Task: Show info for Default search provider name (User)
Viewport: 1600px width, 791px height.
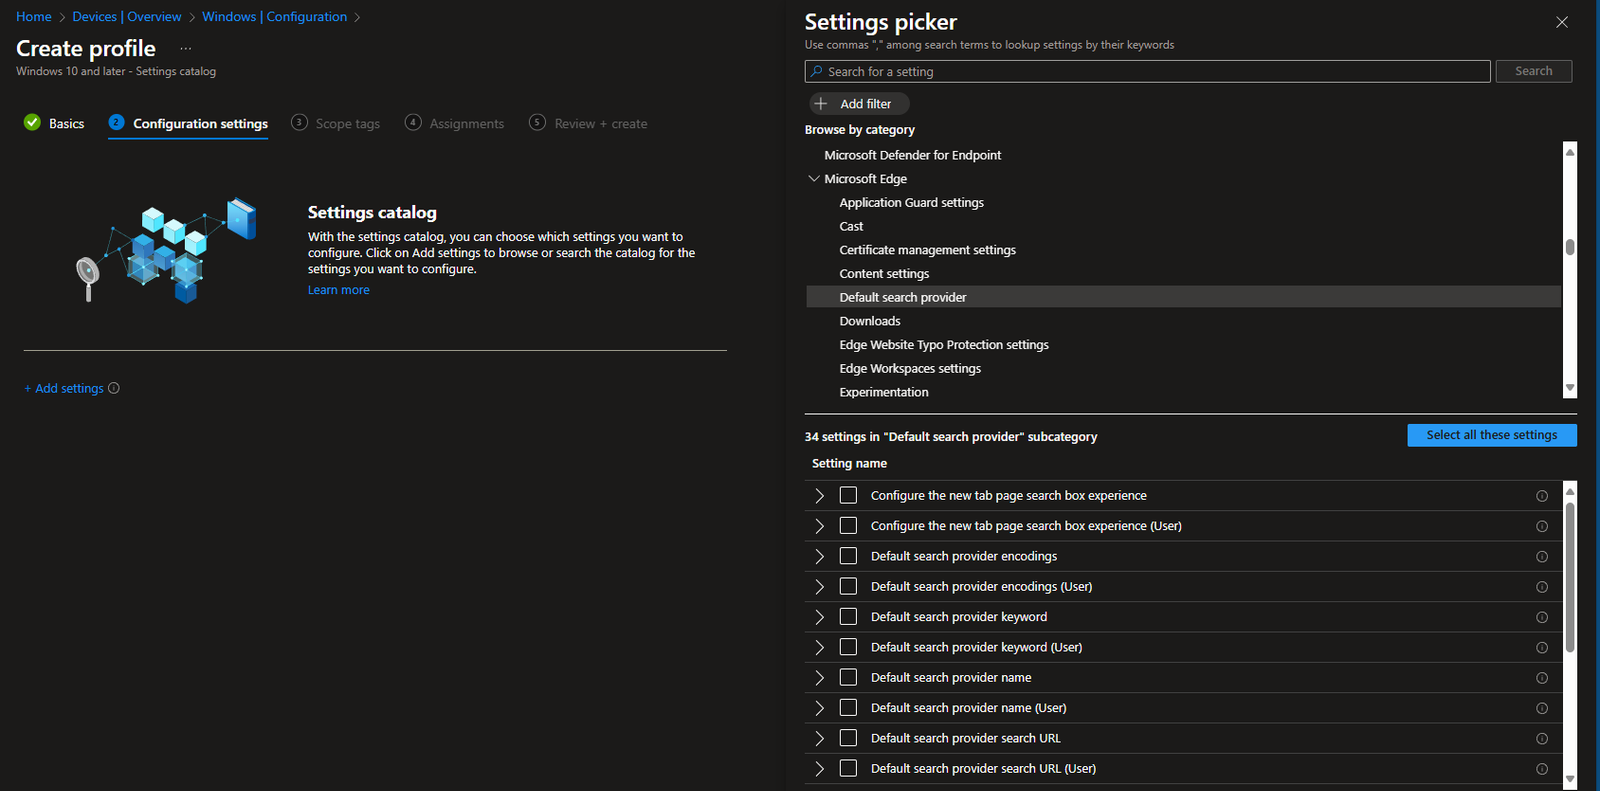Action: tap(1542, 708)
